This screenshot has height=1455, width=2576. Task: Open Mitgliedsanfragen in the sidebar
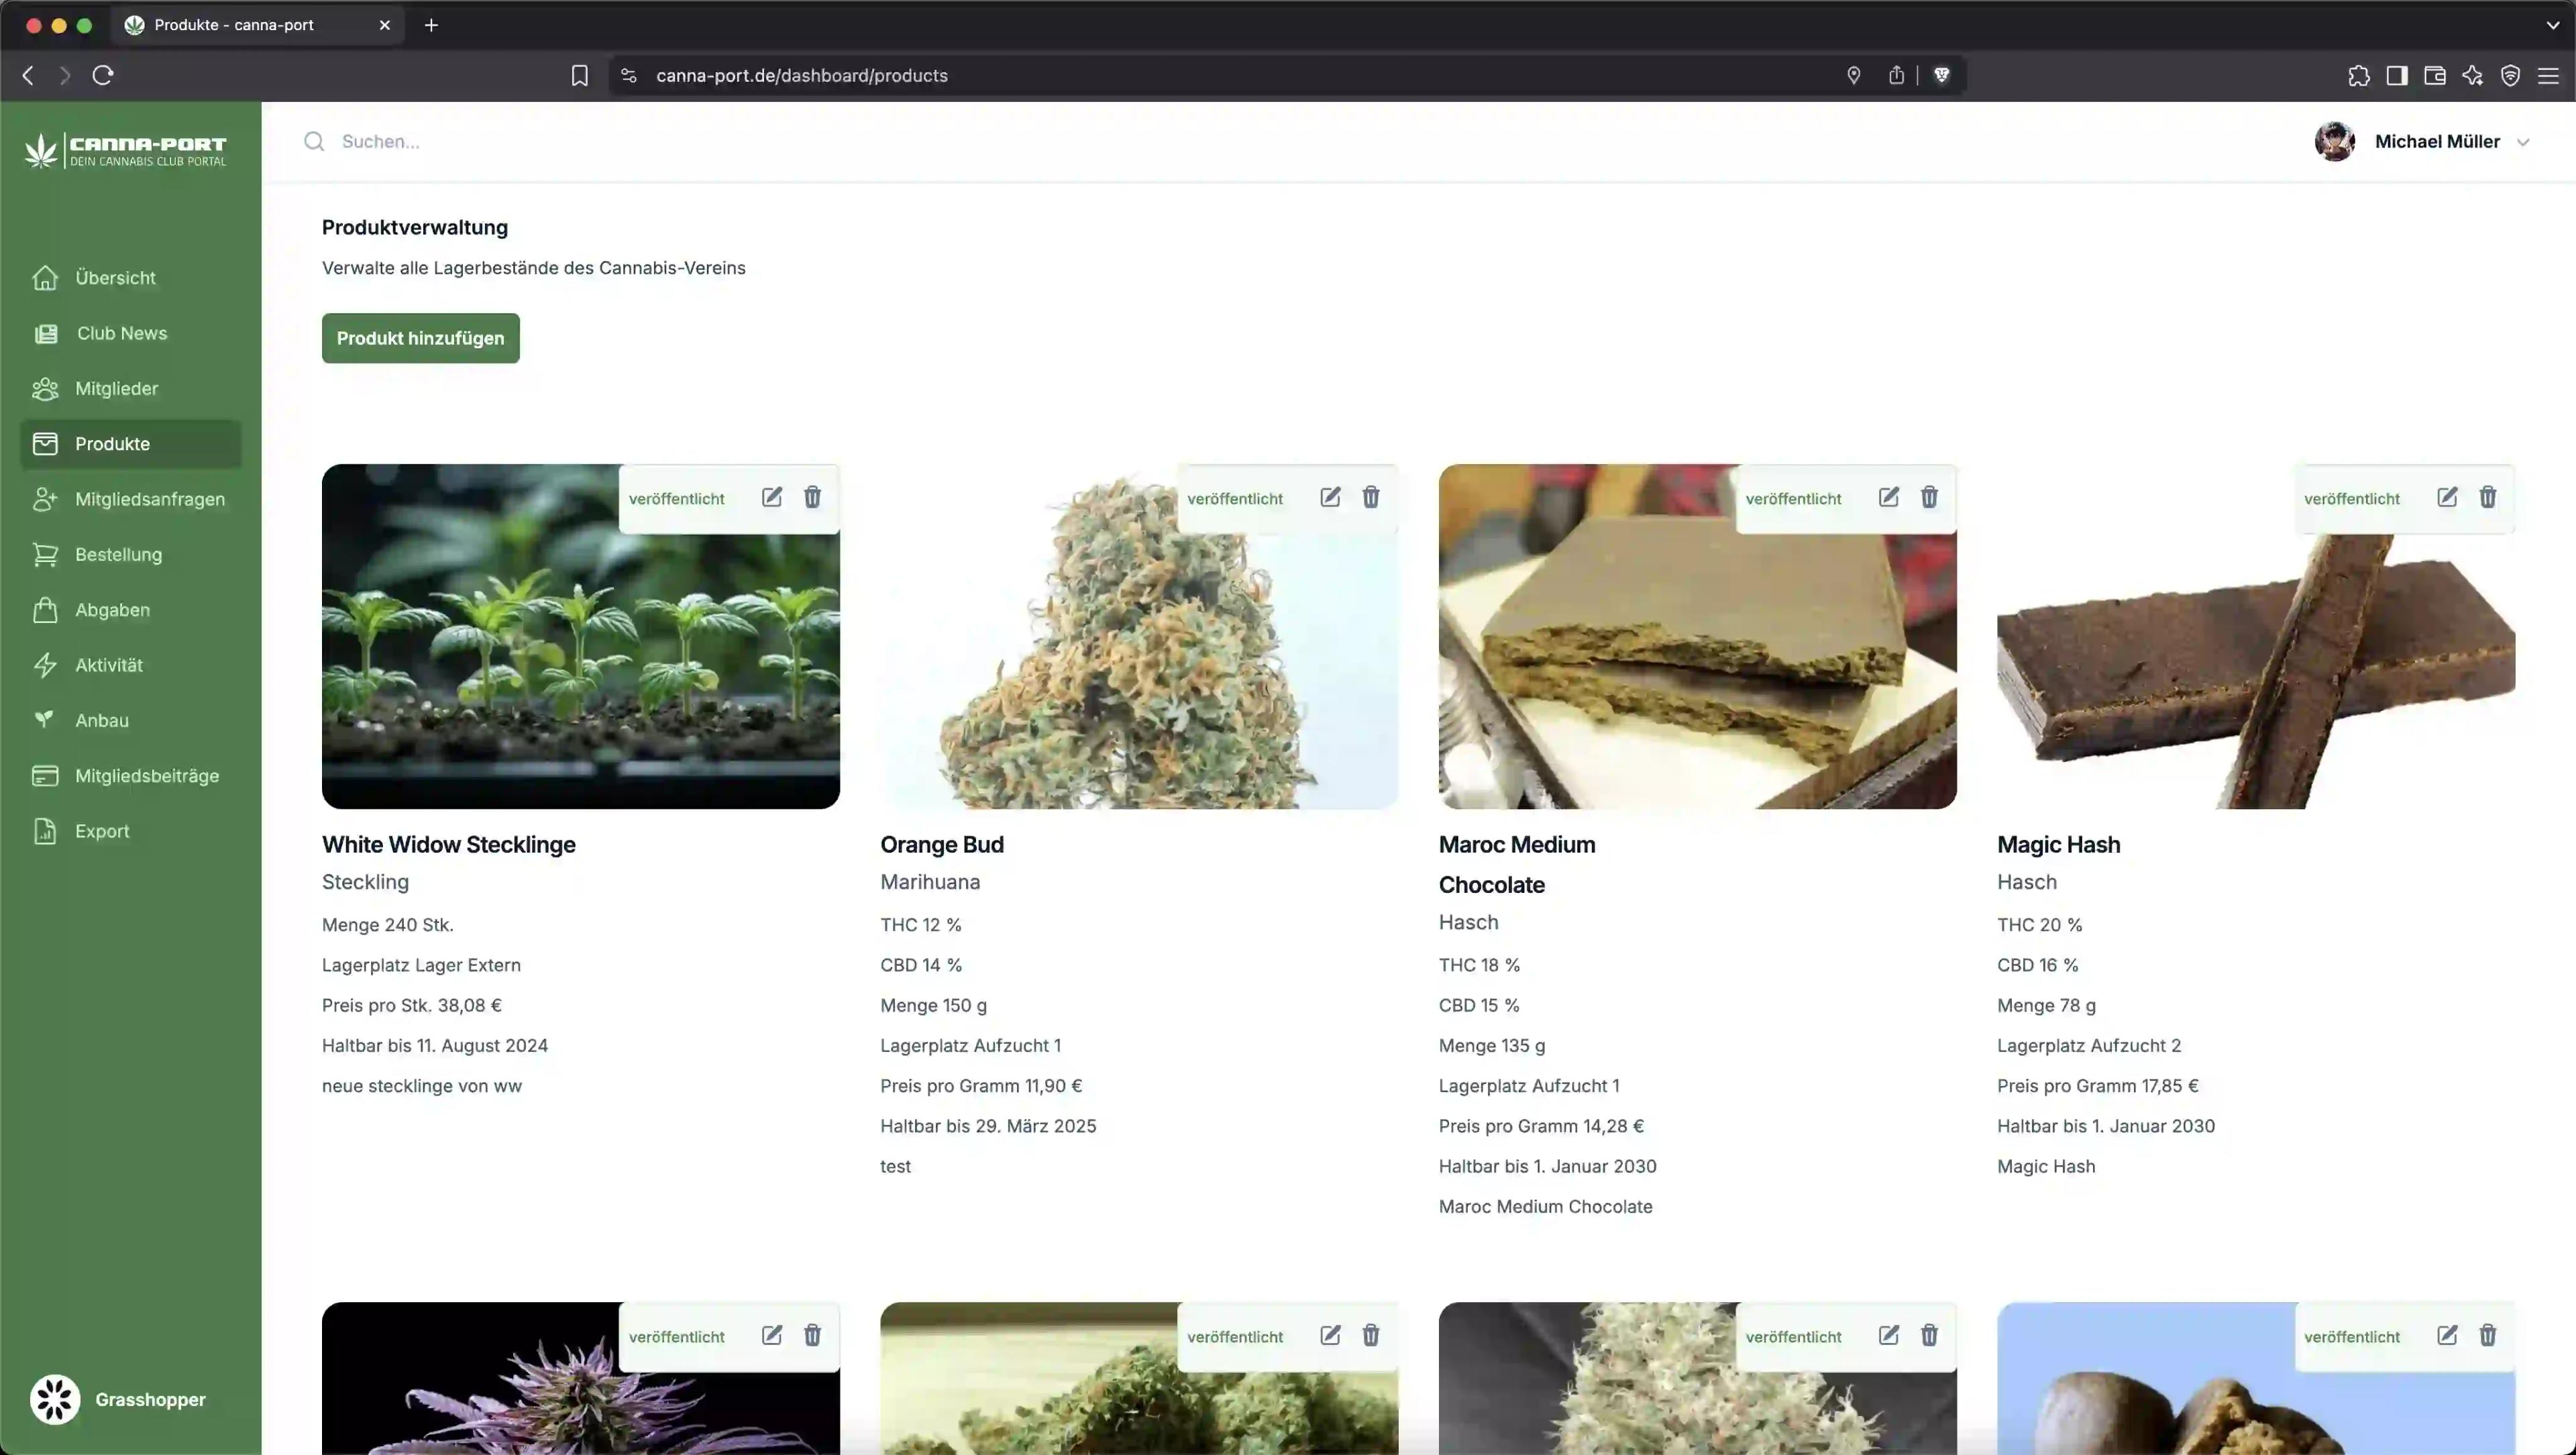pyautogui.click(x=130, y=499)
